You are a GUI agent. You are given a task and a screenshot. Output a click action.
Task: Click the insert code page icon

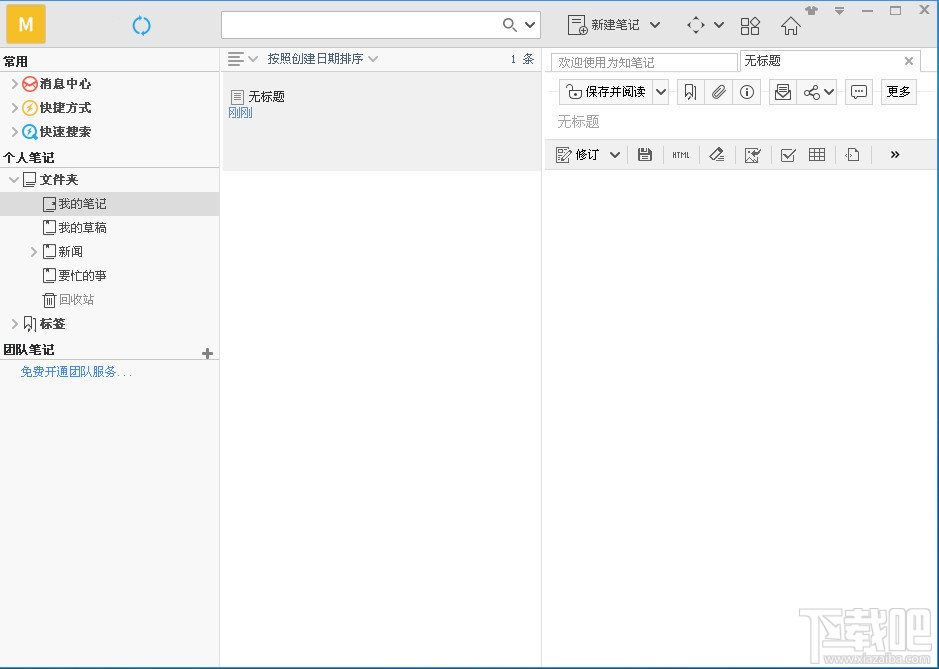point(852,155)
